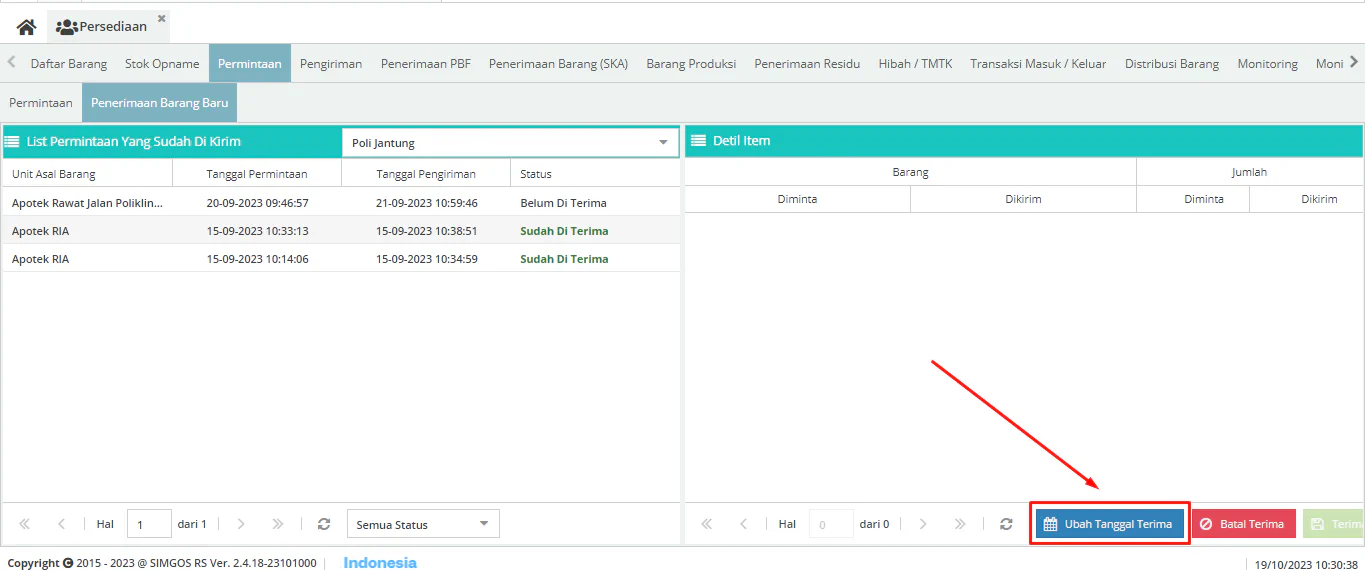Image resolution: width=1365 pixels, height=571 pixels.
Task: Select the Permintaan sub-tab
Action: pos(41,103)
